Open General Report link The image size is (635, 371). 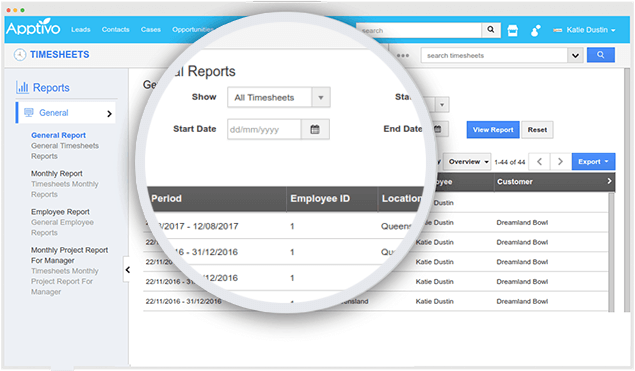(x=58, y=135)
